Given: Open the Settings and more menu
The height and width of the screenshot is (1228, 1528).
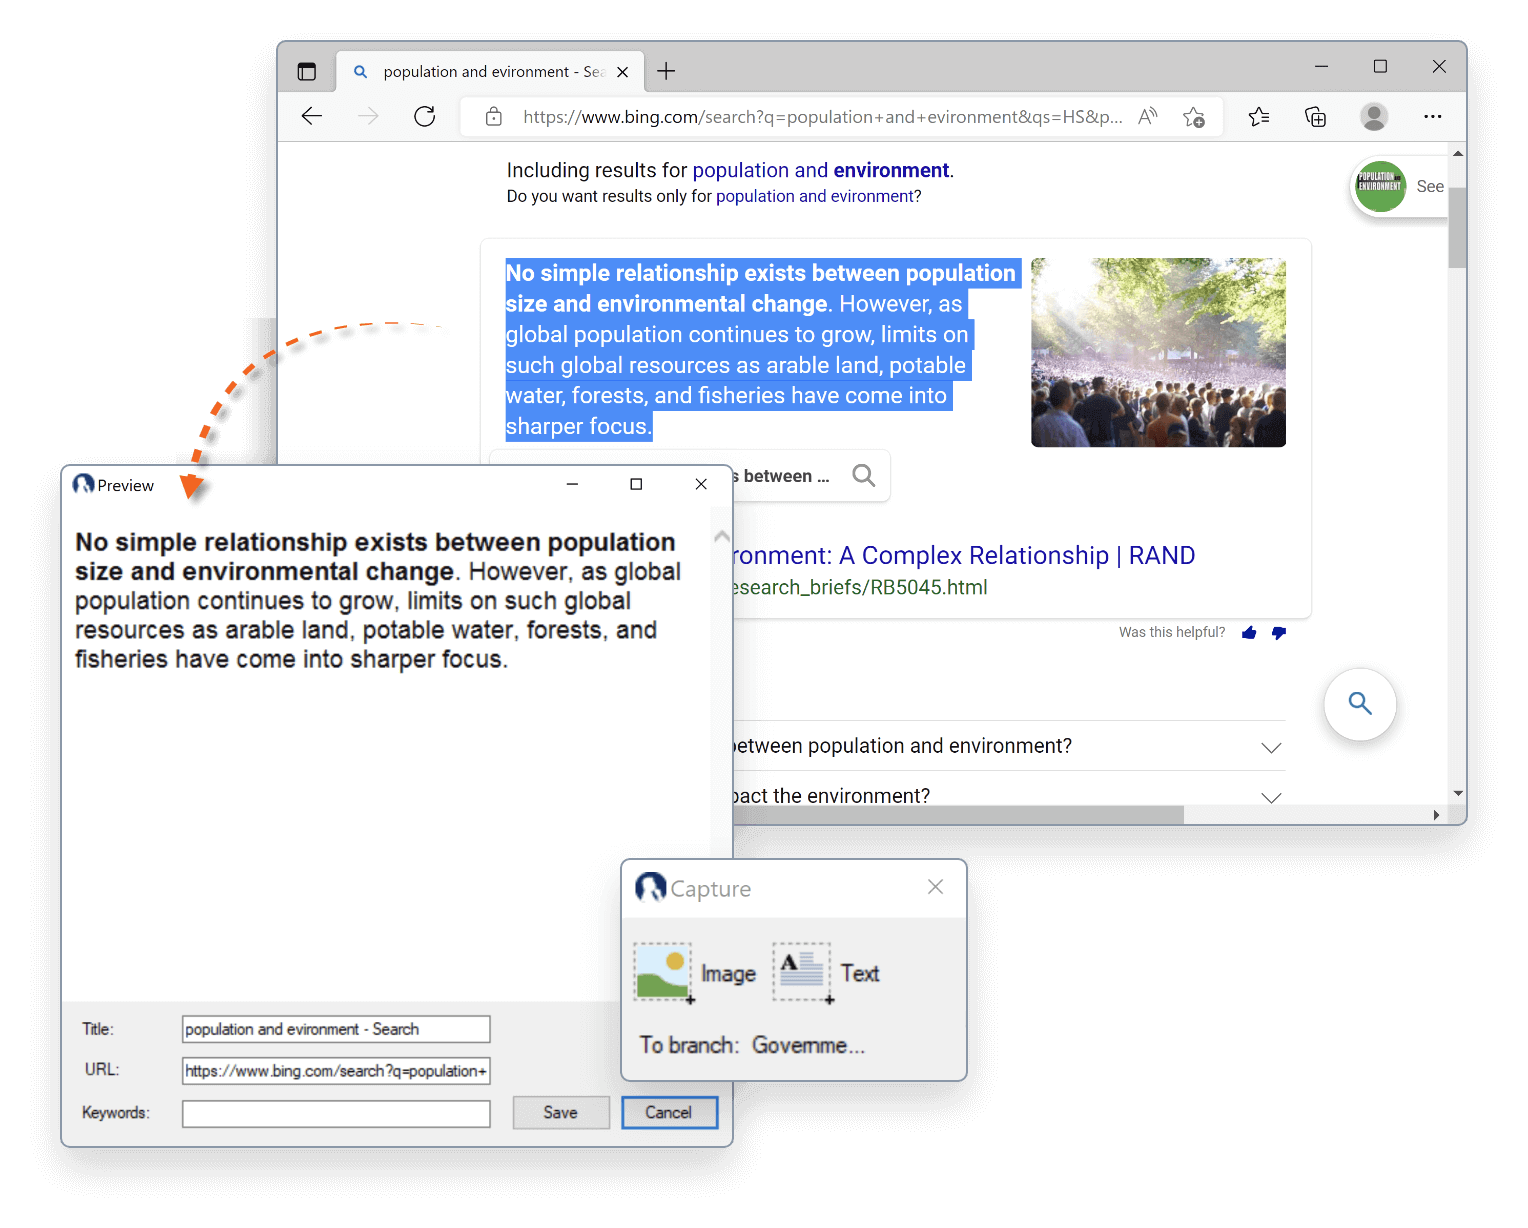Looking at the screenshot, I should 1433,117.
